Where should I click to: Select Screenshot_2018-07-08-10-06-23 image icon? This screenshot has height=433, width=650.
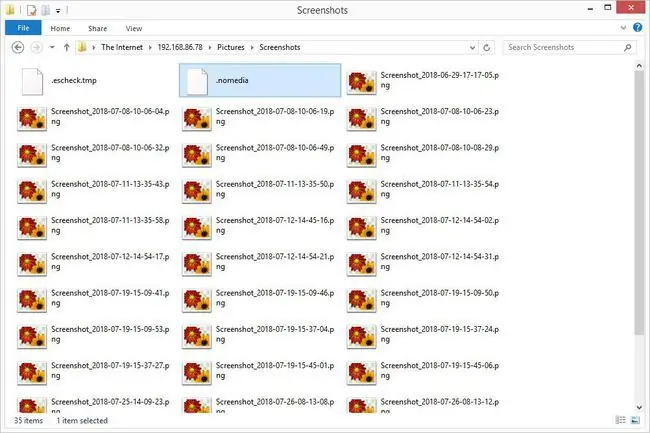pos(362,119)
